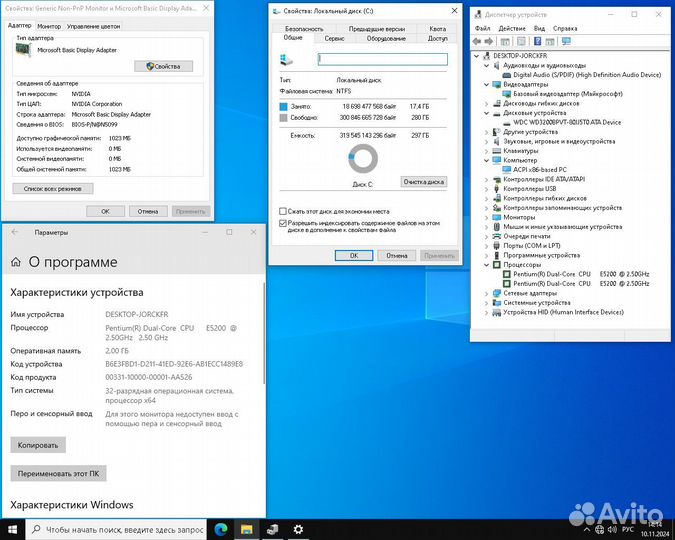
Task: Collapse the Видеоадаптеры category
Action: 487,84
